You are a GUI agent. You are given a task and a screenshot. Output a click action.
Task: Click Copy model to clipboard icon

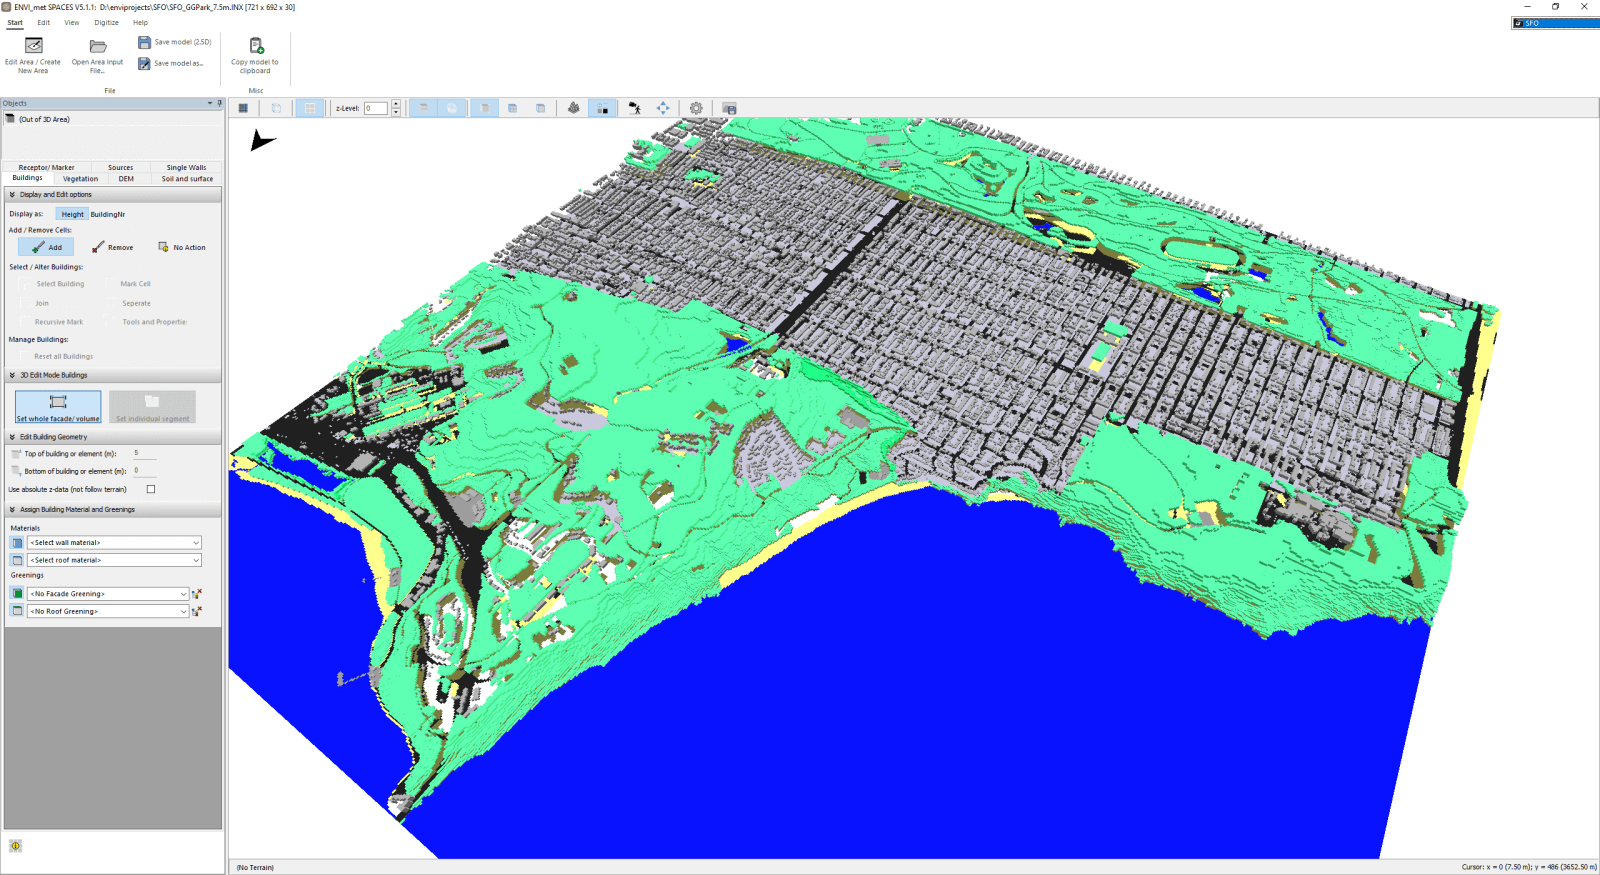point(255,46)
